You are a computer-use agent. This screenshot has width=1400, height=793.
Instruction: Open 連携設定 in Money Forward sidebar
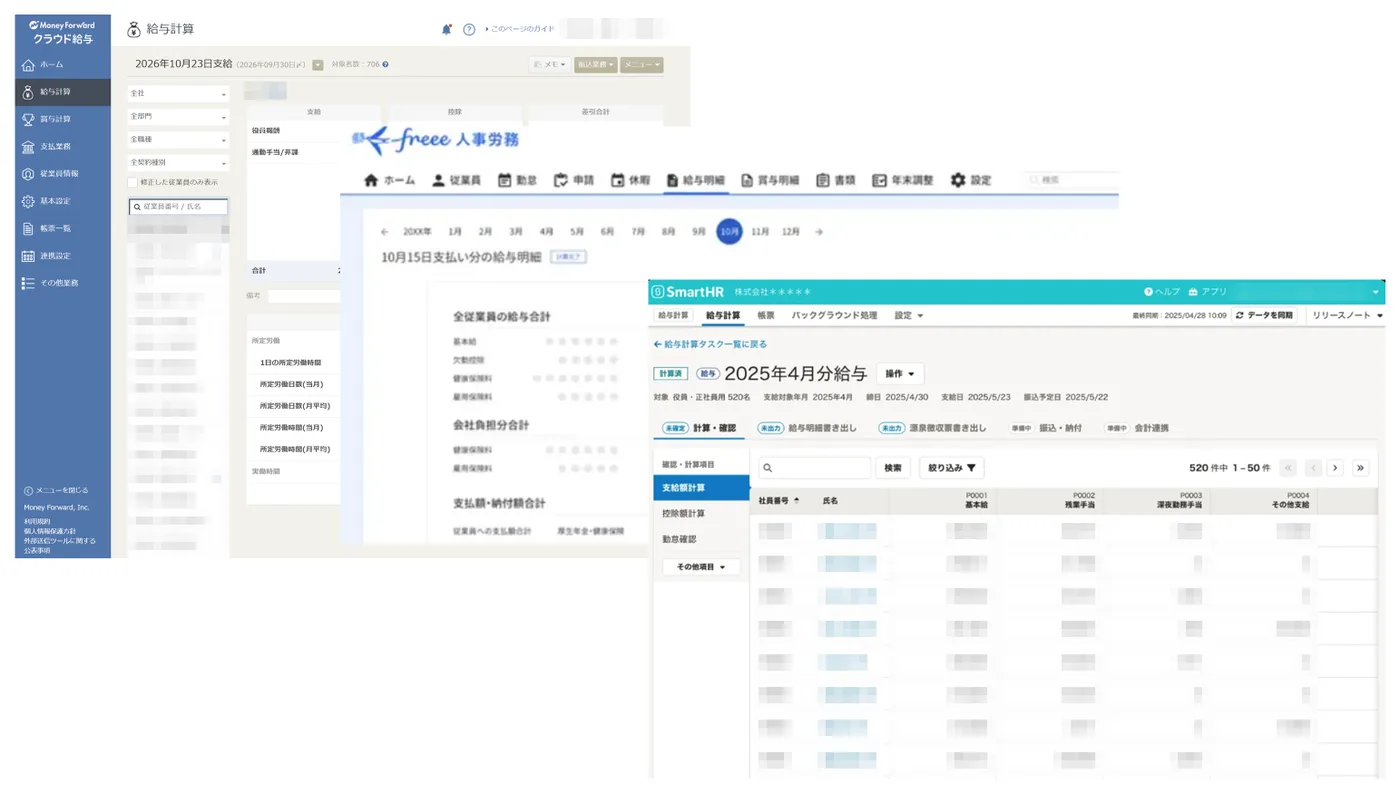pyautogui.click(x=62, y=256)
